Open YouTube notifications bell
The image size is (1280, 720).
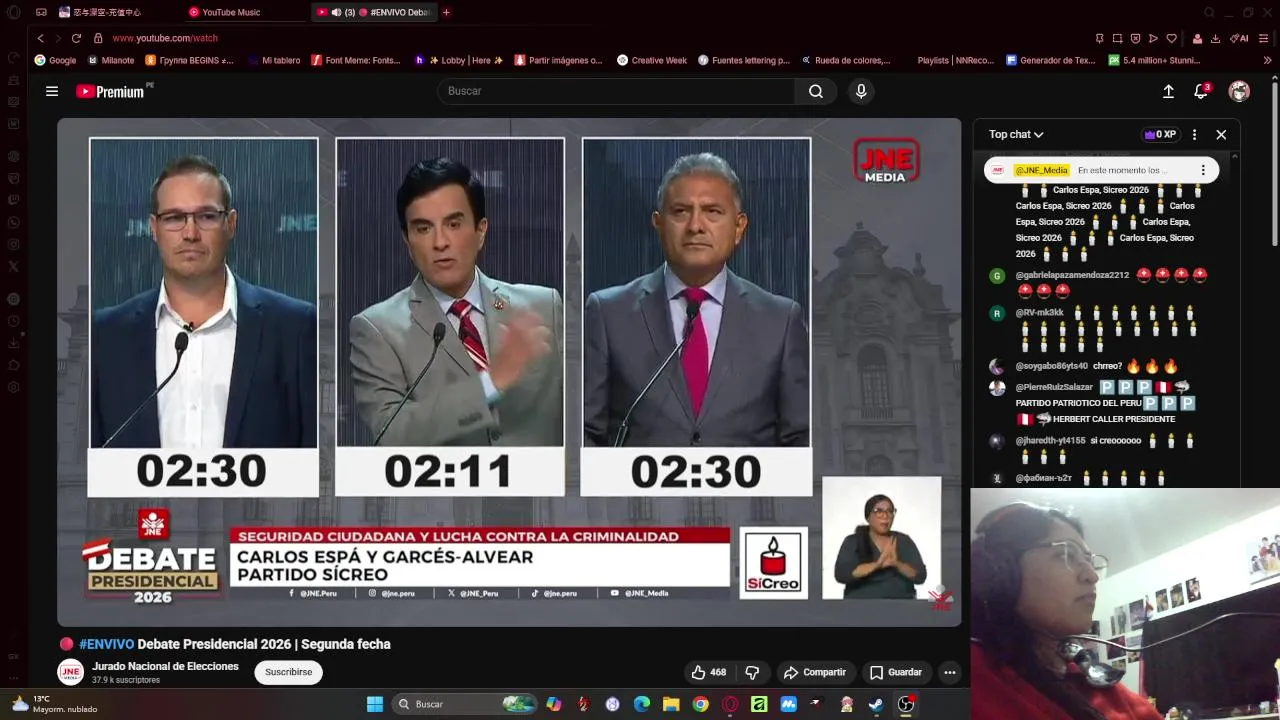(x=1201, y=91)
